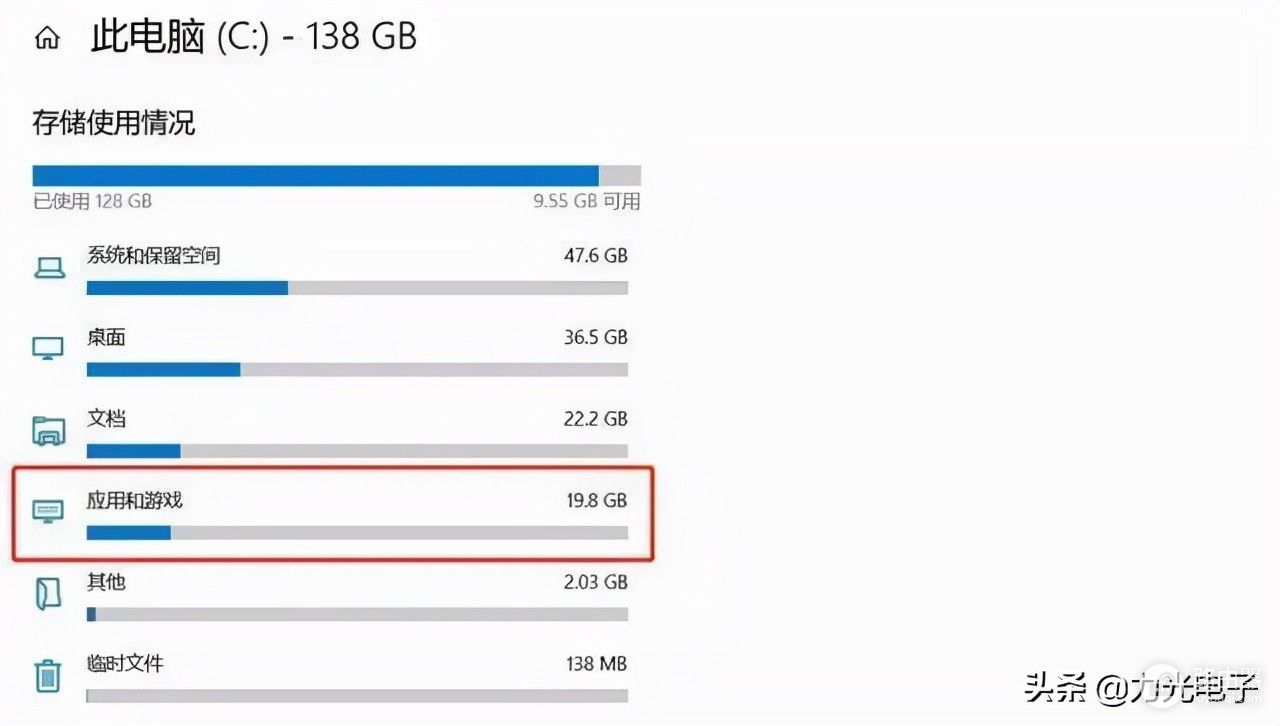Click the folder icon next to 文档

click(48, 430)
